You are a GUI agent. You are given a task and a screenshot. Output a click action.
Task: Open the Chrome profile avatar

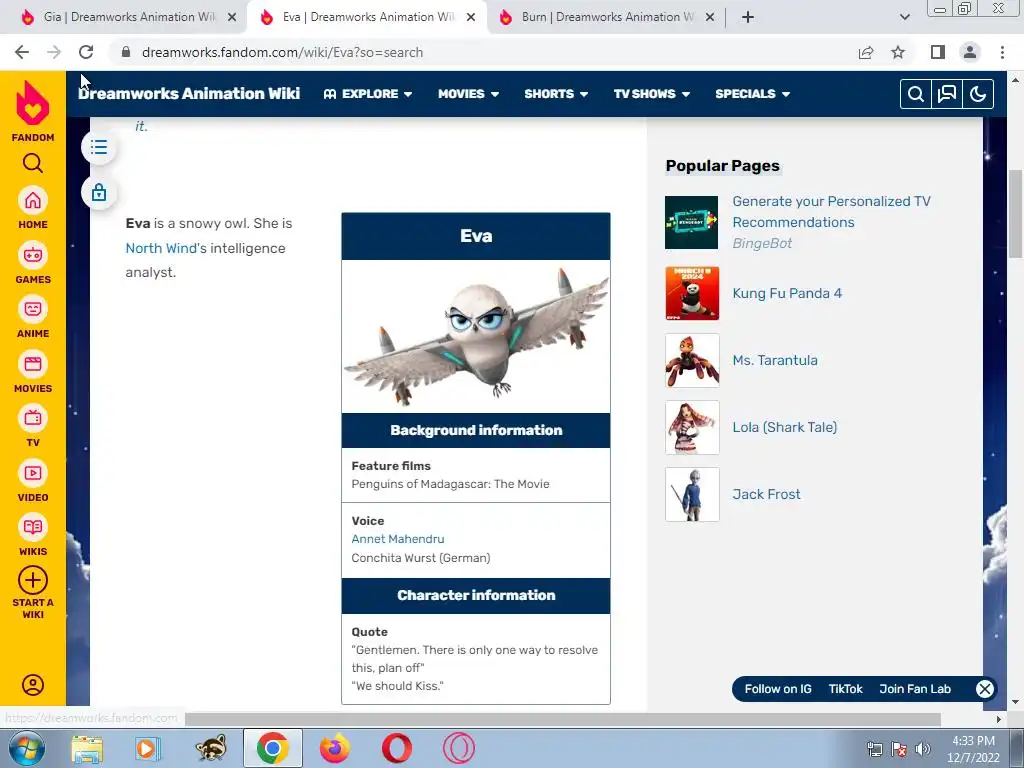(x=970, y=52)
